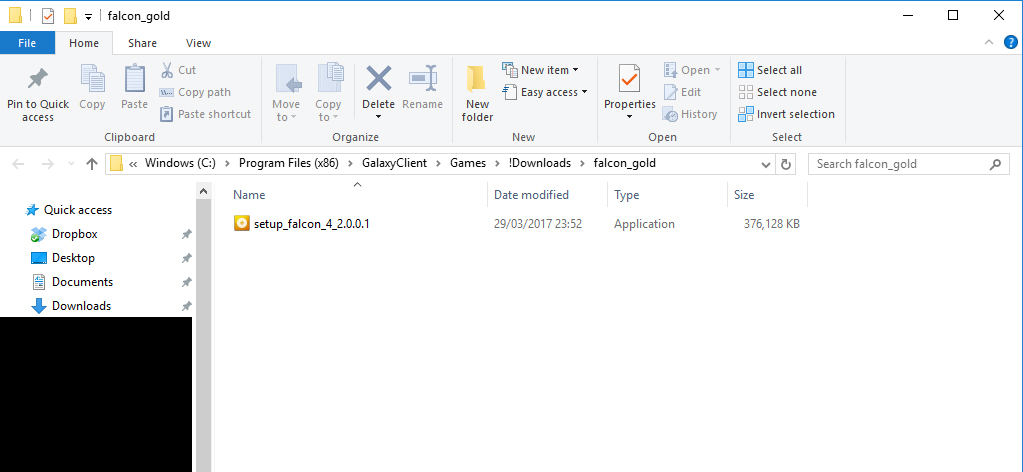Click the setup_falcon installer file icon
The image size is (1023, 472).
pos(241,224)
